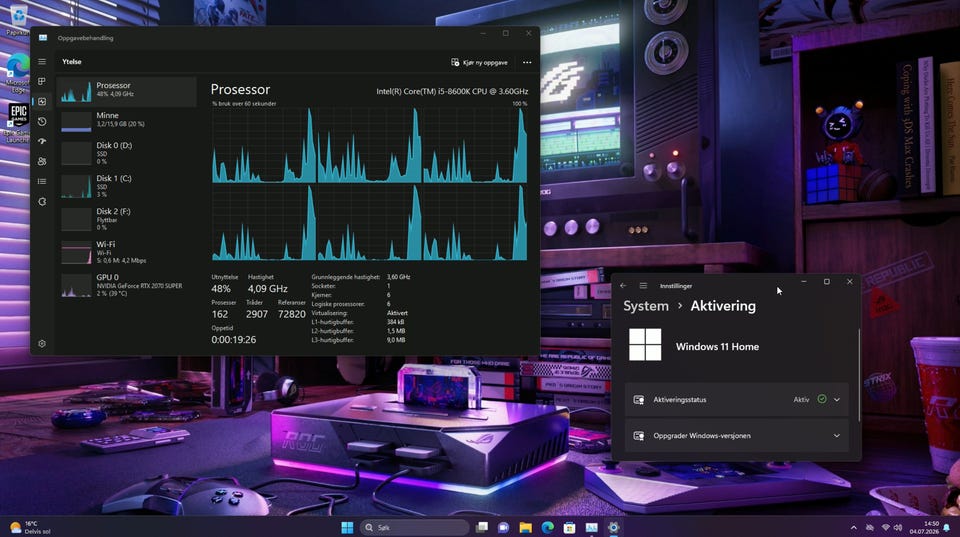Click System breadcrumb link
The height and width of the screenshot is (537, 960).
pyautogui.click(x=646, y=306)
